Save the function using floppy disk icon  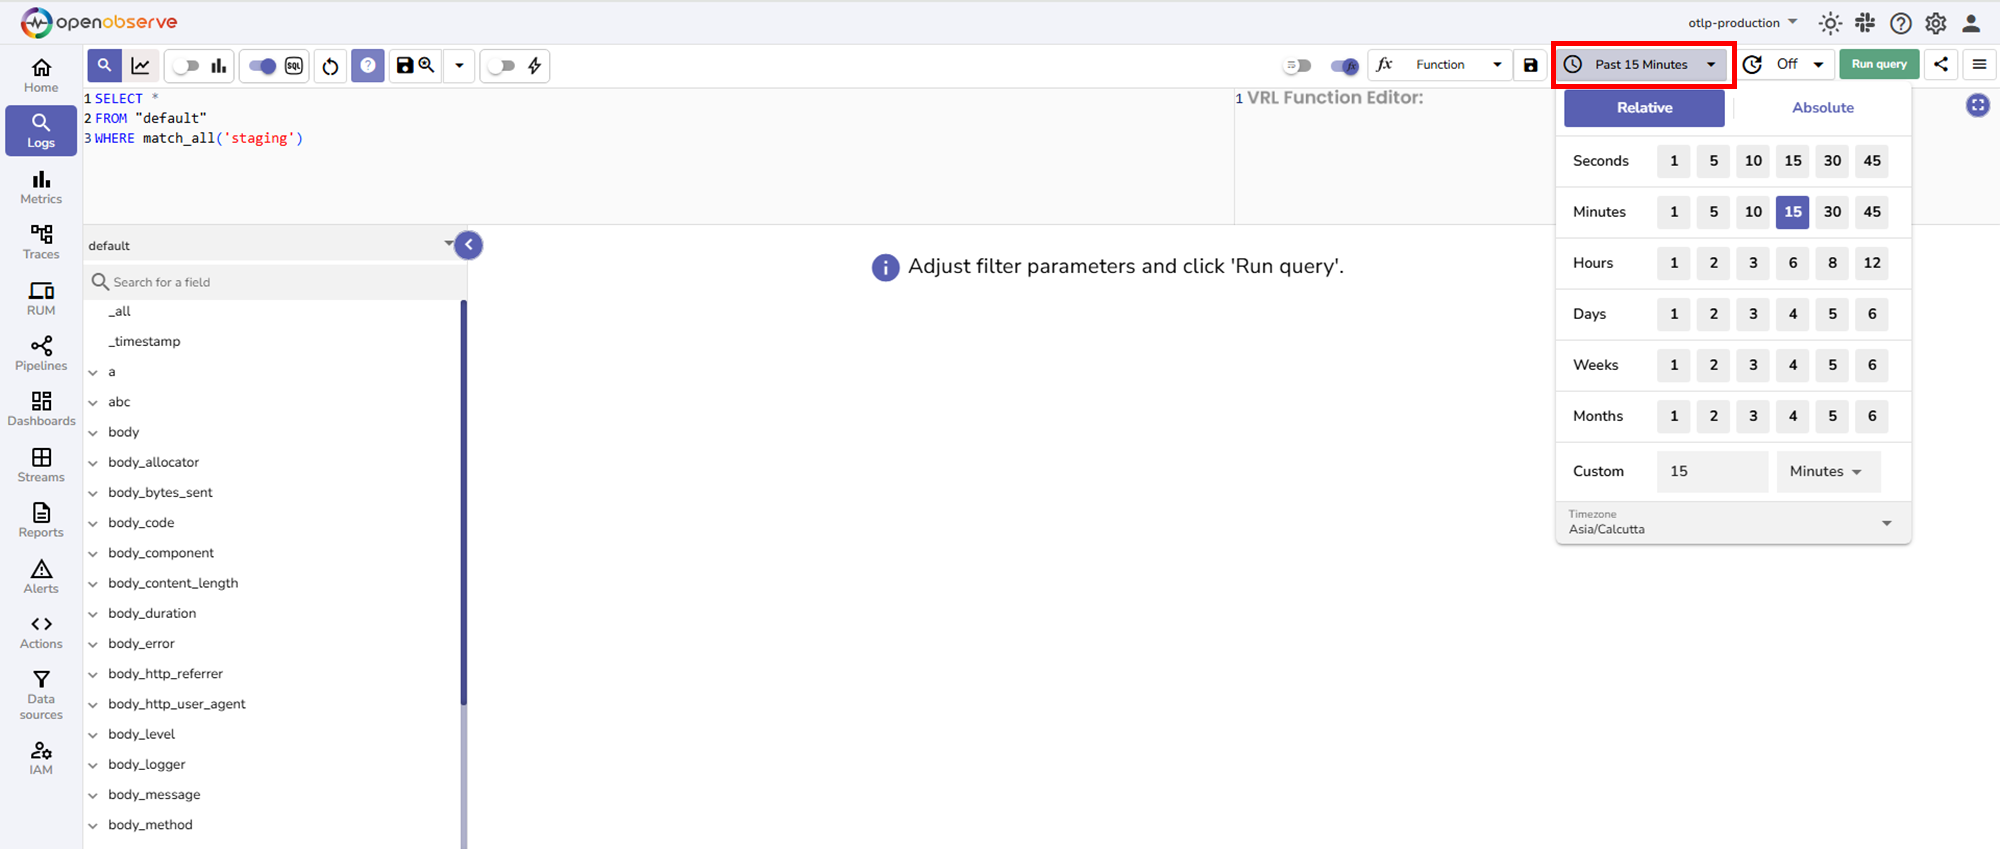click(x=1530, y=65)
